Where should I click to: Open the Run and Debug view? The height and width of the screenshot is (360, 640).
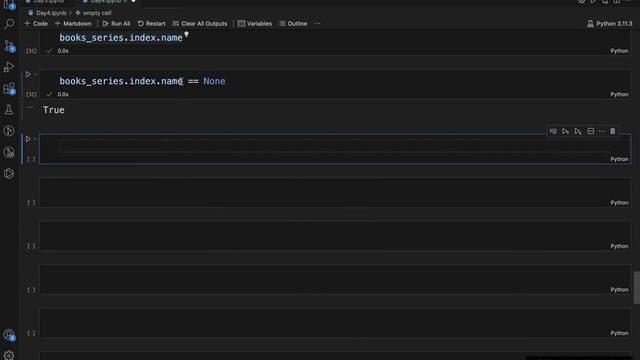(9, 67)
